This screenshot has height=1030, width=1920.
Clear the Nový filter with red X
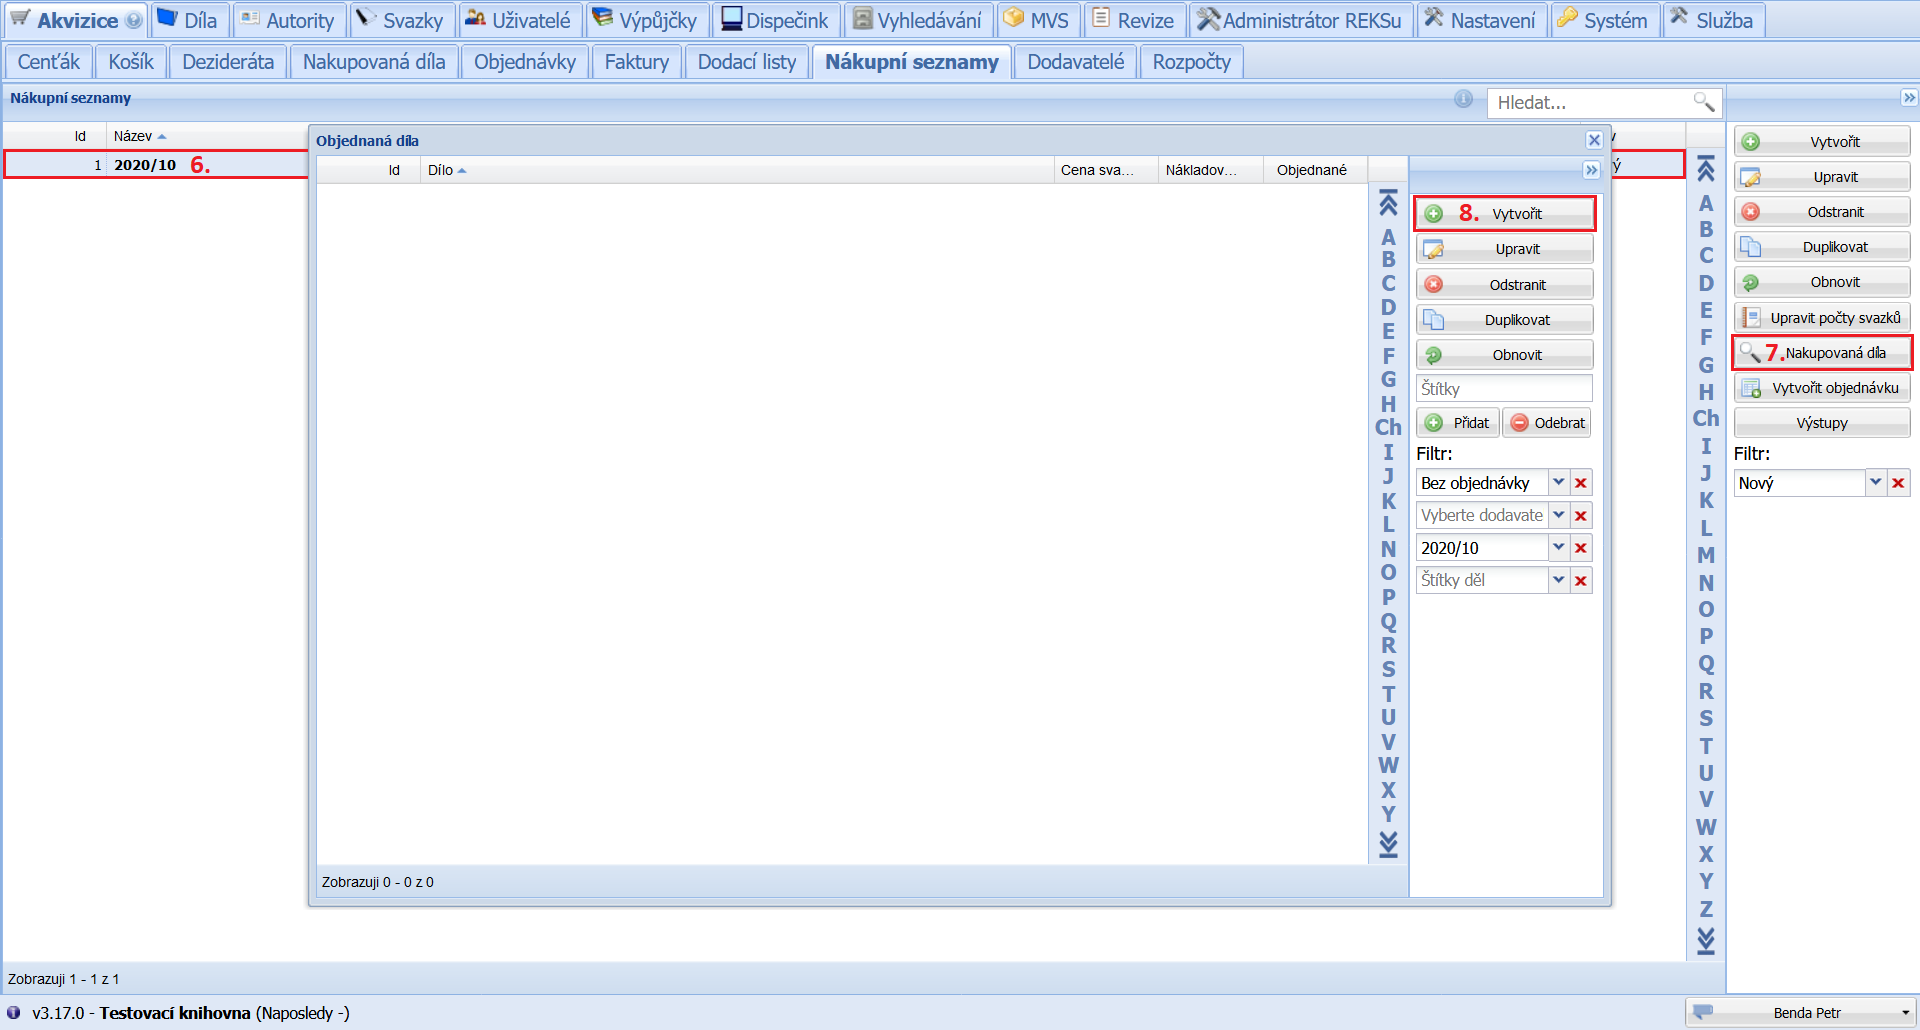point(1898,483)
